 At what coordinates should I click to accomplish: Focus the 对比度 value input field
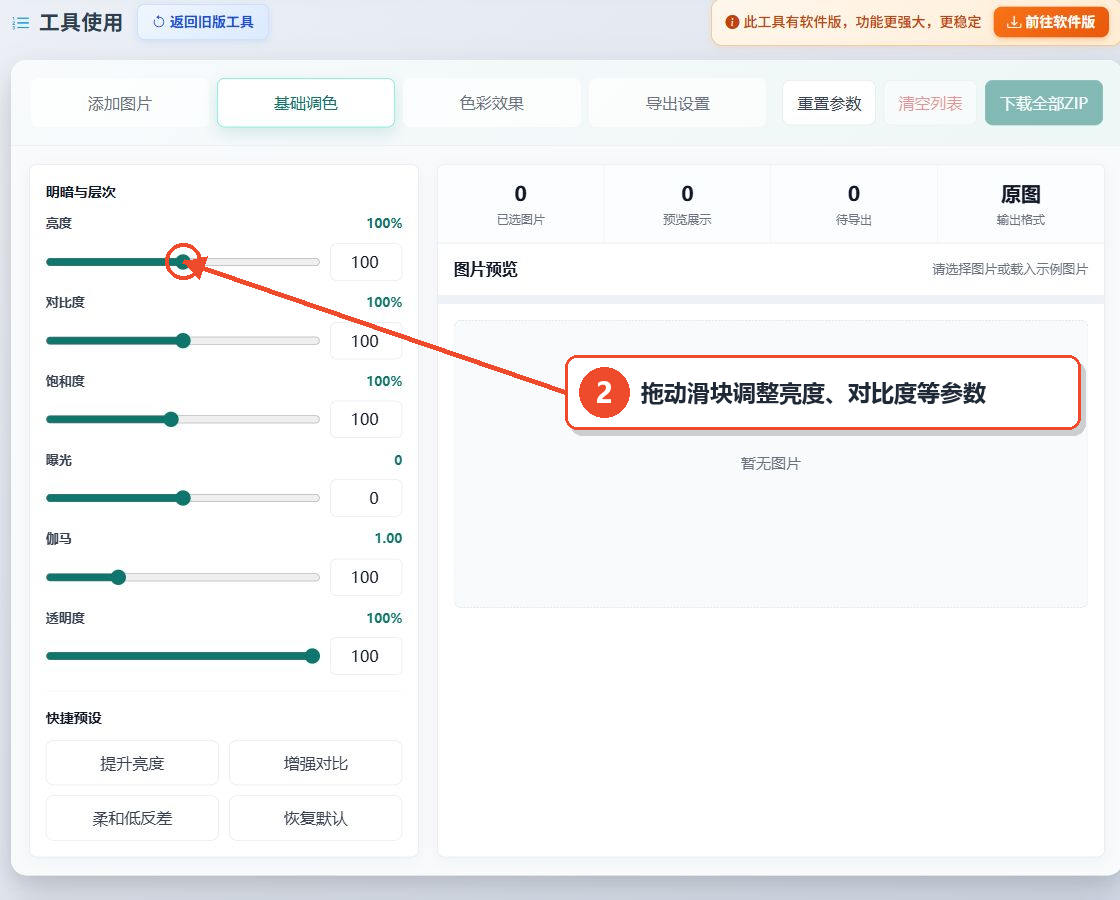point(366,341)
